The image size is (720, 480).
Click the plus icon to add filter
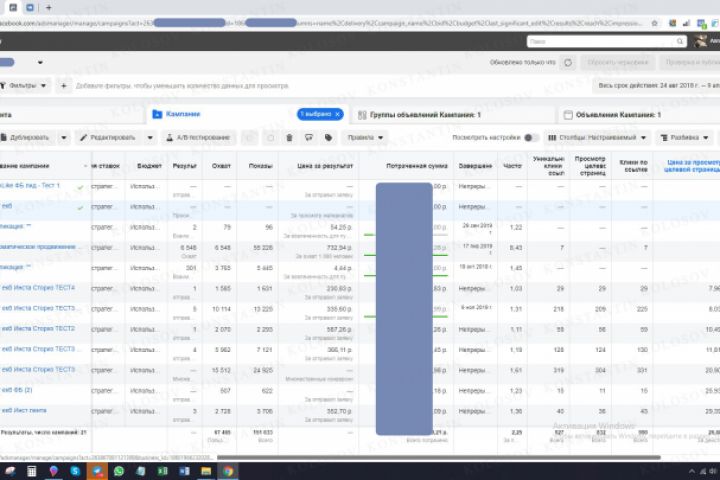coord(64,85)
